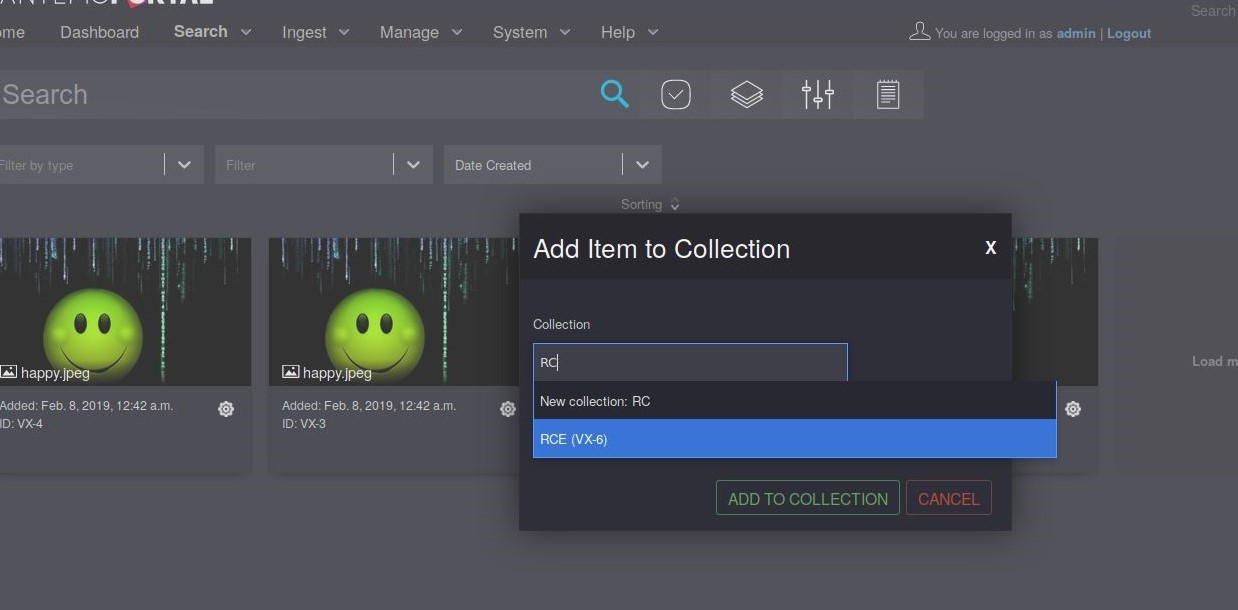Screen dimensions: 1238x610
Task: Click the notepad list icon in search toolbar
Action: tap(888, 95)
